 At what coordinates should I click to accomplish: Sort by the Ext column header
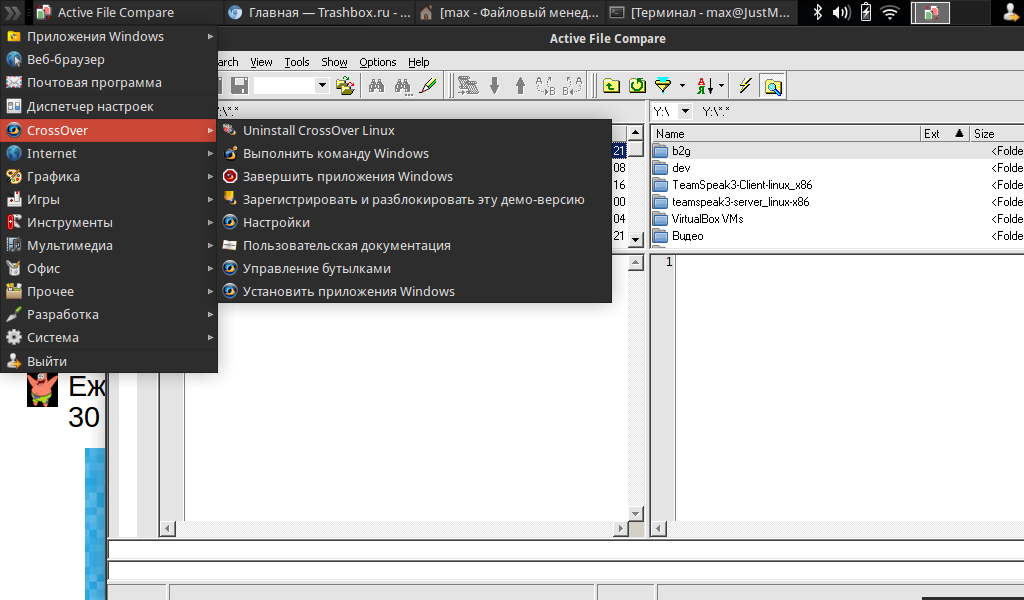coord(944,134)
